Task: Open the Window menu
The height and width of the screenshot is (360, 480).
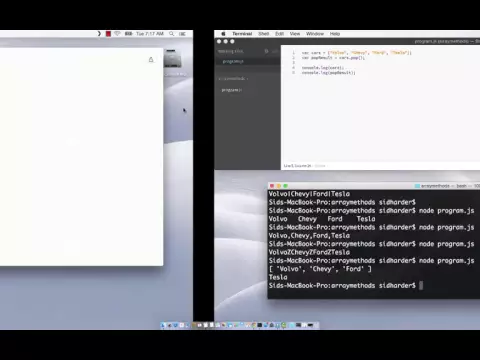Action: 315,34
